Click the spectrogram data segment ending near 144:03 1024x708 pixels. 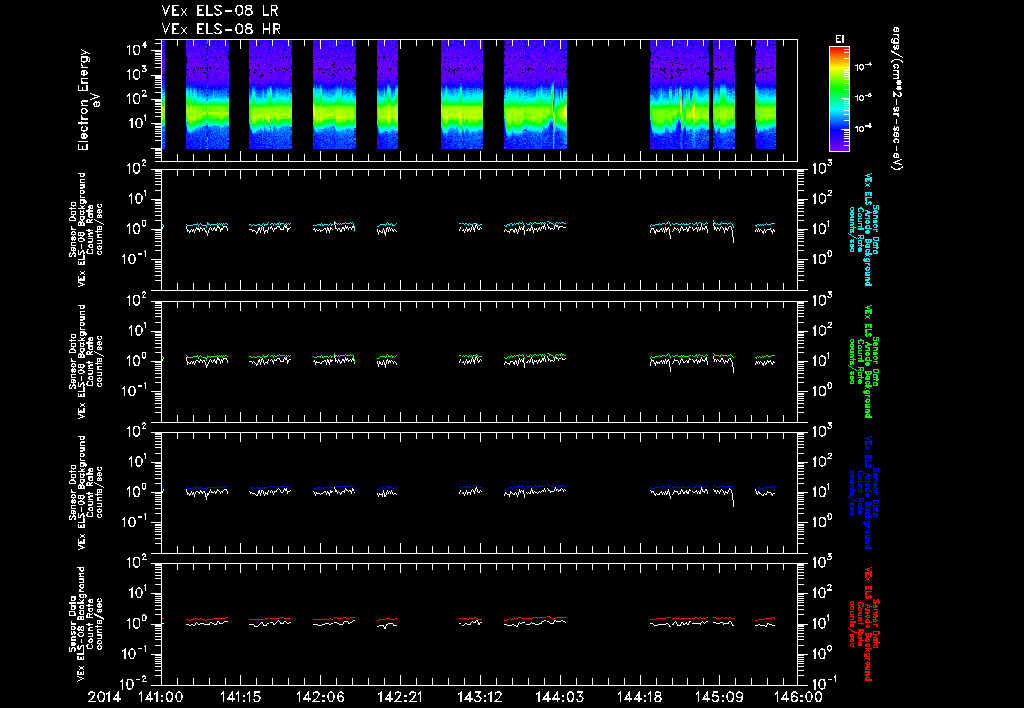[x=536, y=95]
